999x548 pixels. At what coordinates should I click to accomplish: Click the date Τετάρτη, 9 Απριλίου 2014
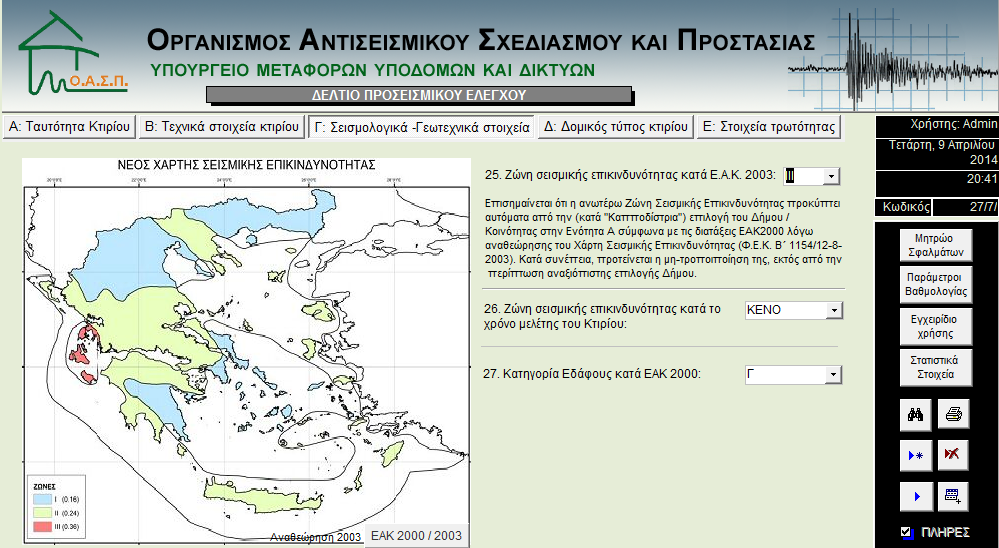[x=942, y=152]
